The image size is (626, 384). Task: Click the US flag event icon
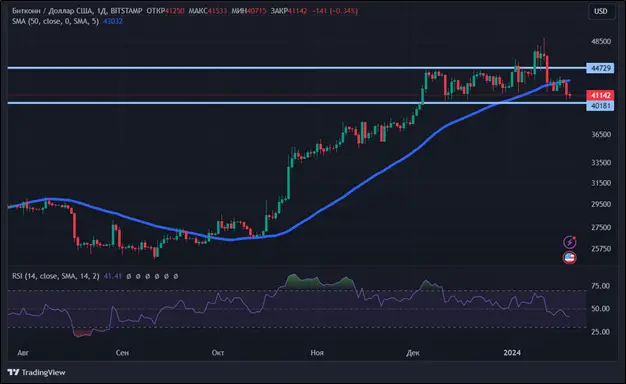coord(570,257)
